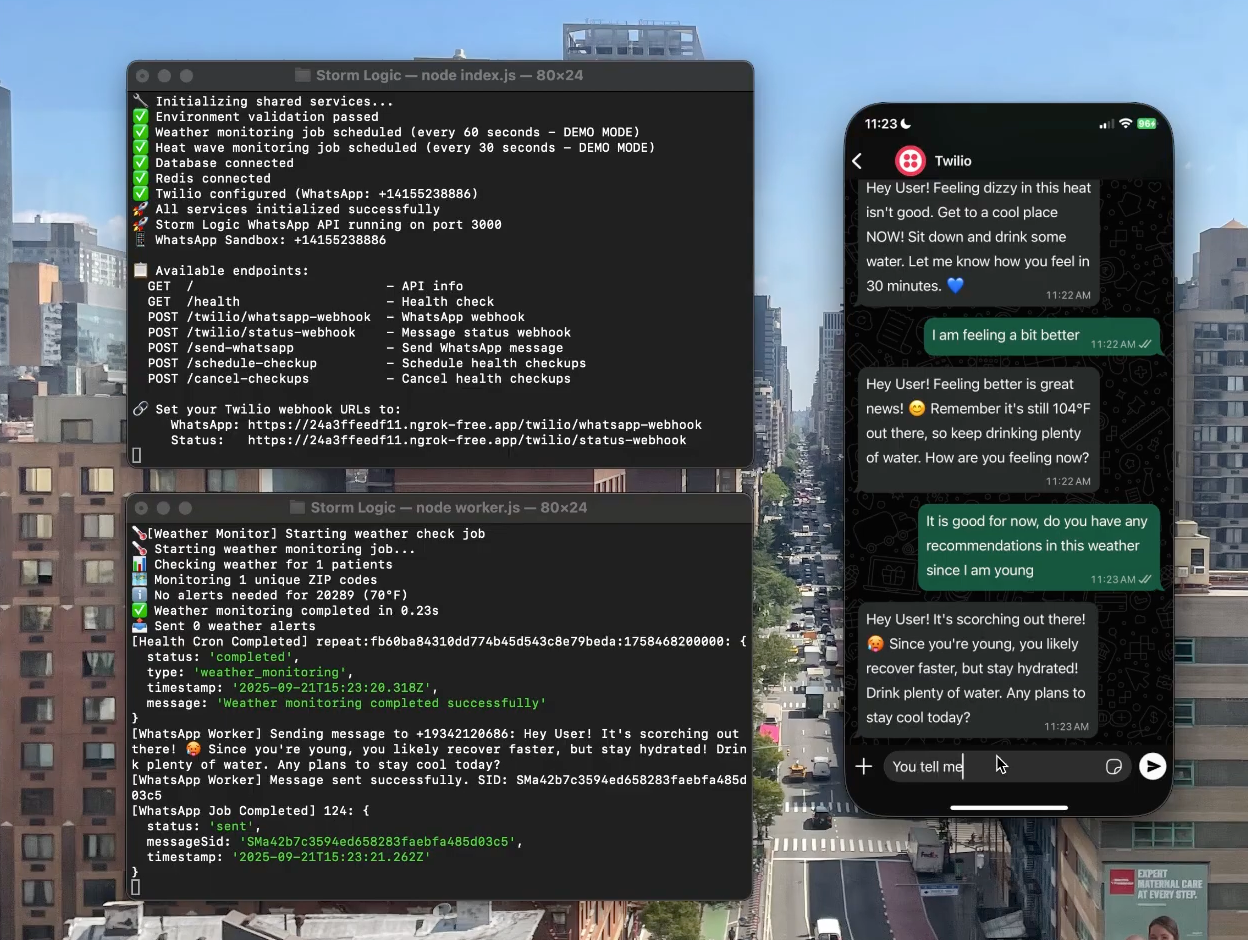Click "Monitoring 1 unique ZIP codes" line
This screenshot has width=1248, height=940.
click(x=255, y=580)
